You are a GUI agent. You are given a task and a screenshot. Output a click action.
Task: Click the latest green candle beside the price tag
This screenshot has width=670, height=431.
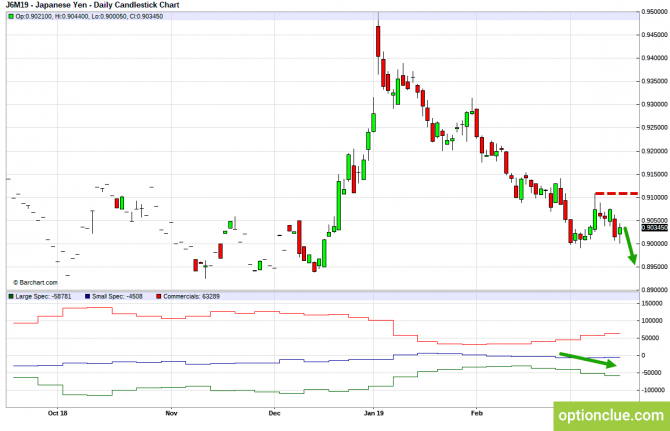(620, 231)
